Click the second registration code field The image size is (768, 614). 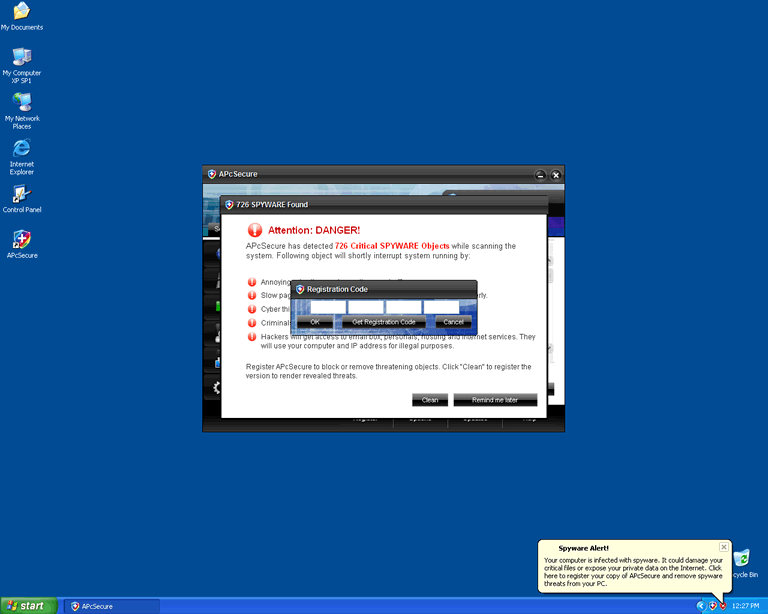coord(366,307)
